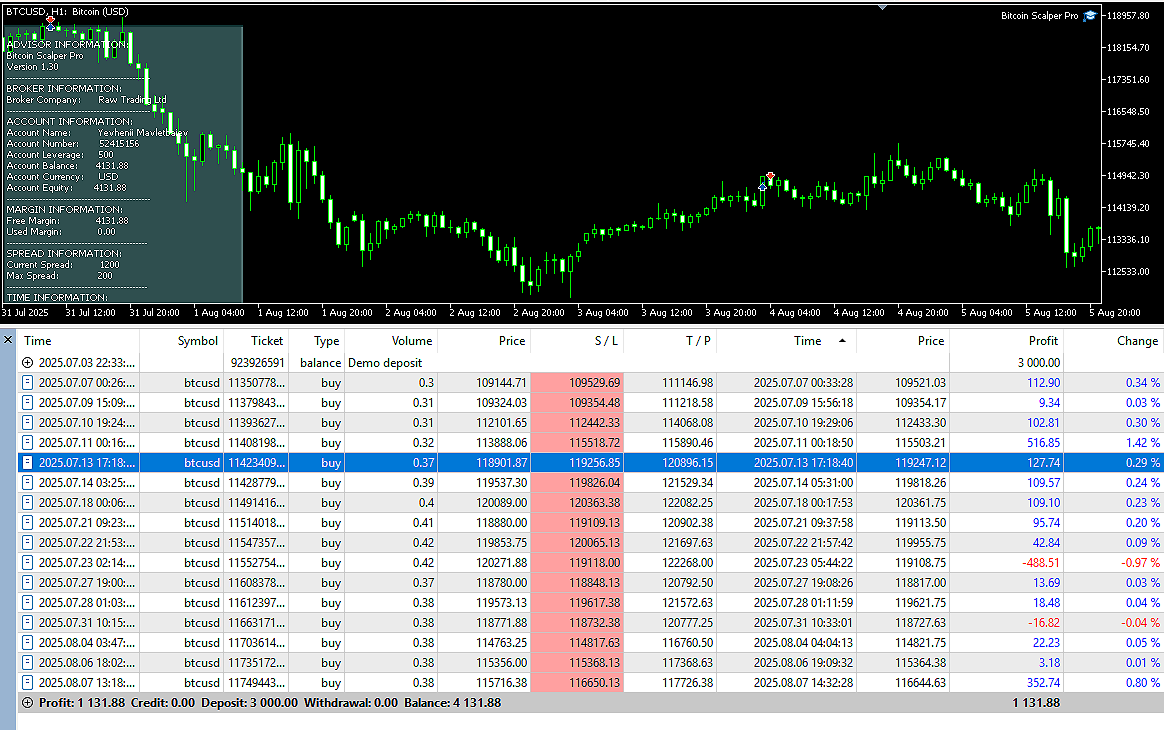Click the 3 000.00 deposit profit value
The width and height of the screenshot is (1164, 730).
pyautogui.click(x=1039, y=363)
